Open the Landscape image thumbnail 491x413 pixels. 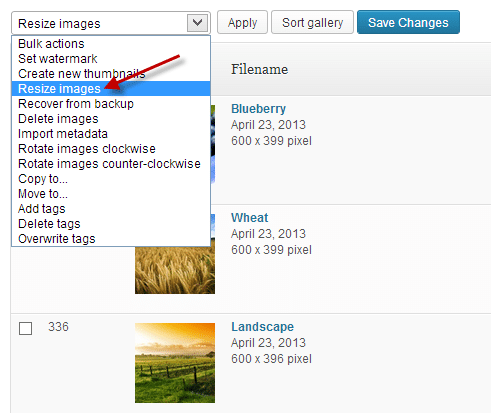[175, 363]
